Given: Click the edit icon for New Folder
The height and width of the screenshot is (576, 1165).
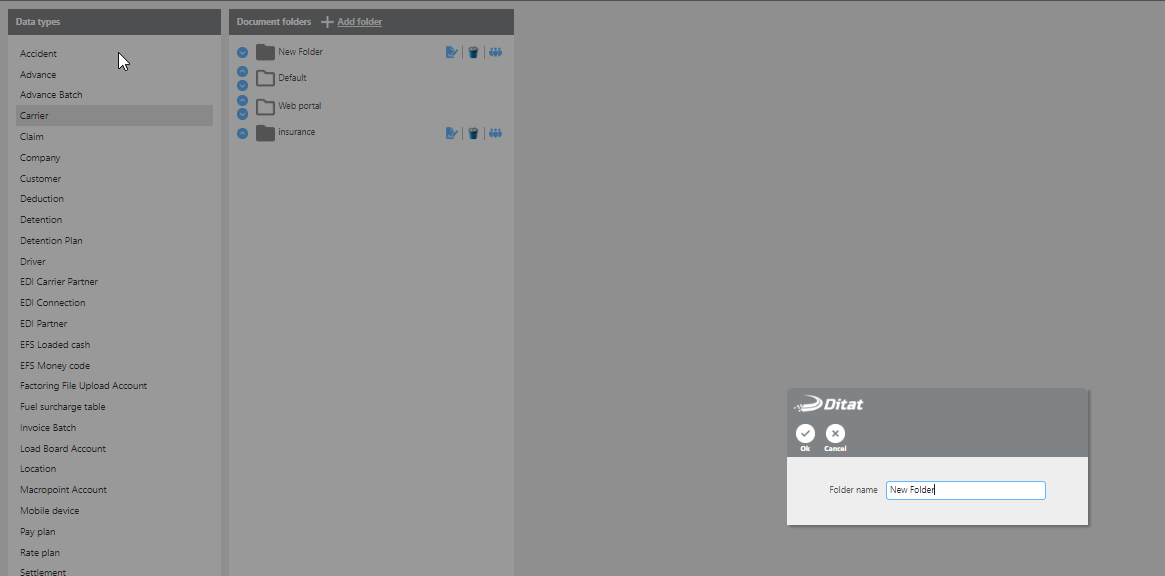Looking at the screenshot, I should tap(451, 52).
